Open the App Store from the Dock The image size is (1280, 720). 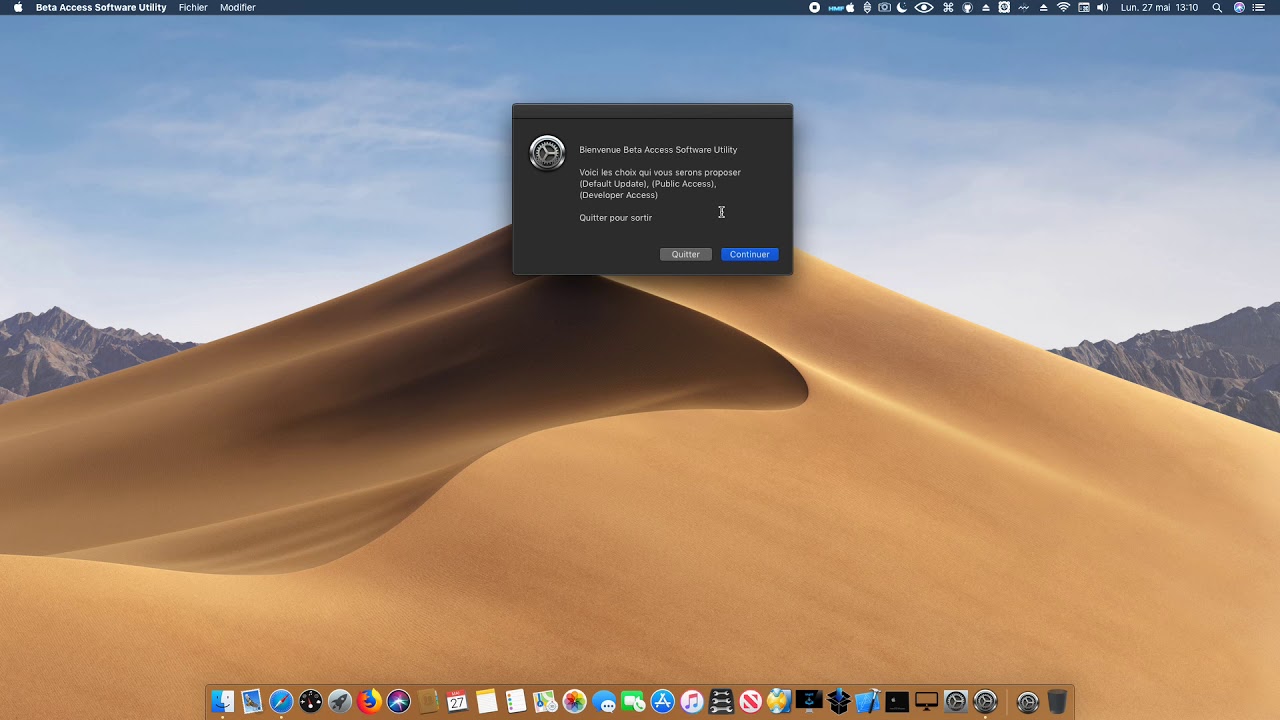coord(663,702)
